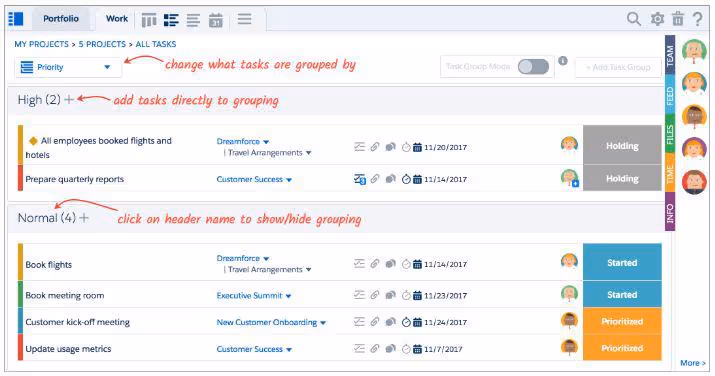Click timer icon for All employees booked flights
This screenshot has height=376, width=715.
click(x=406, y=147)
